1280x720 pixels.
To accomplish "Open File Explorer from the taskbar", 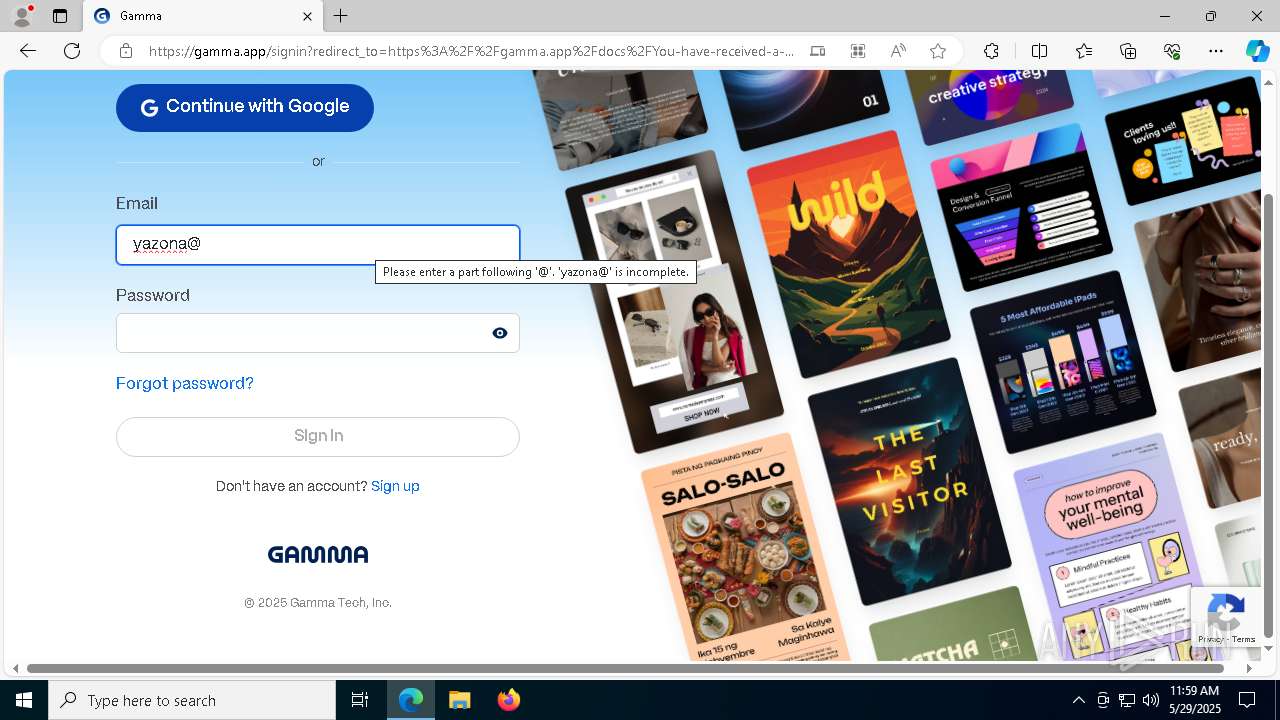I will (459, 700).
